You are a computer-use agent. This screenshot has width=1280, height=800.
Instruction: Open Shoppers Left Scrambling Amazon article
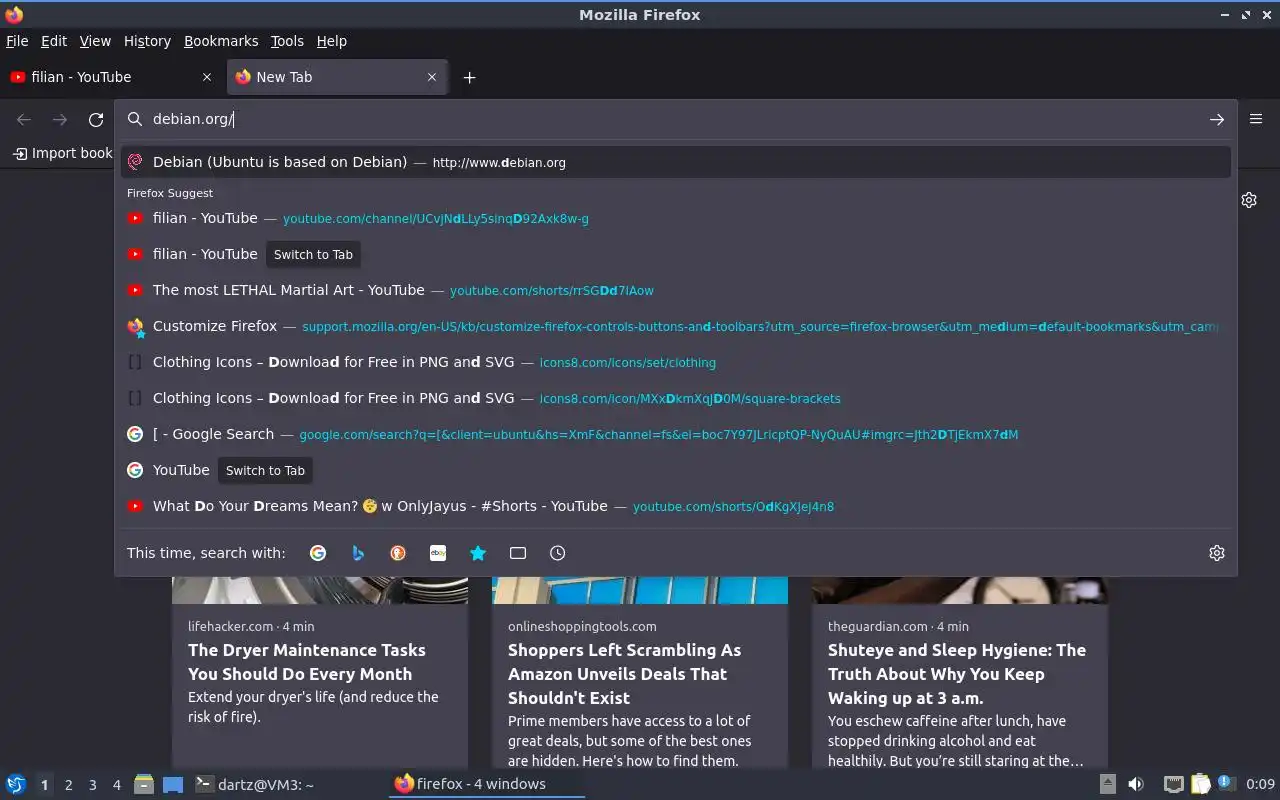[x=624, y=674]
